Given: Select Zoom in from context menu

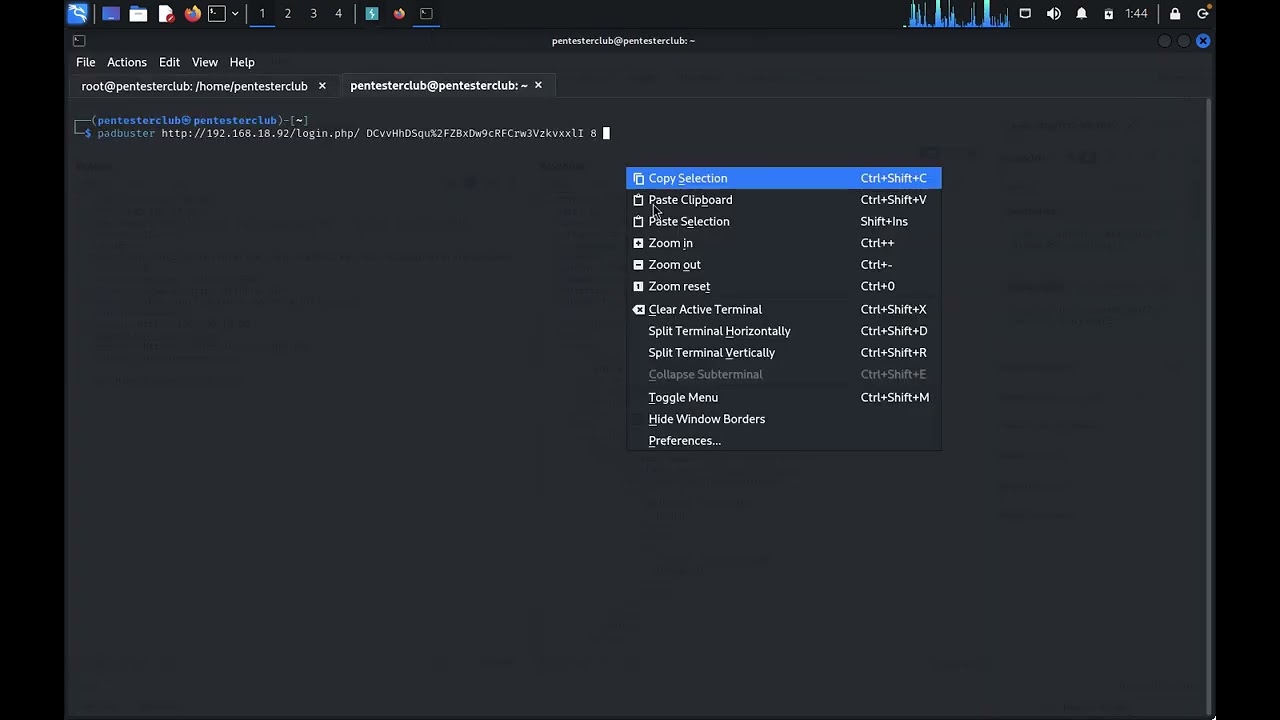Looking at the screenshot, I should click(x=784, y=243).
